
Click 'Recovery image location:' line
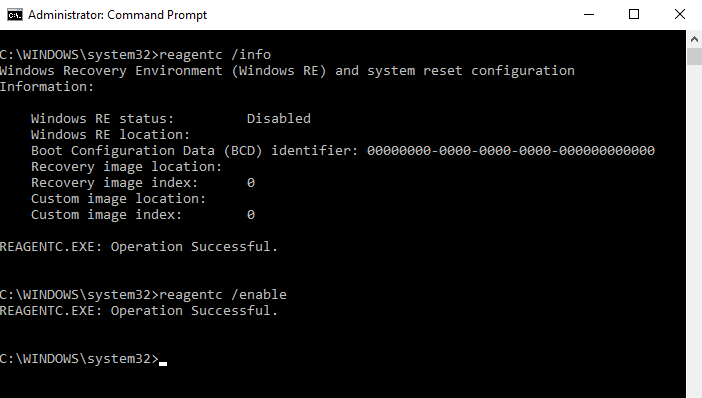(127, 167)
